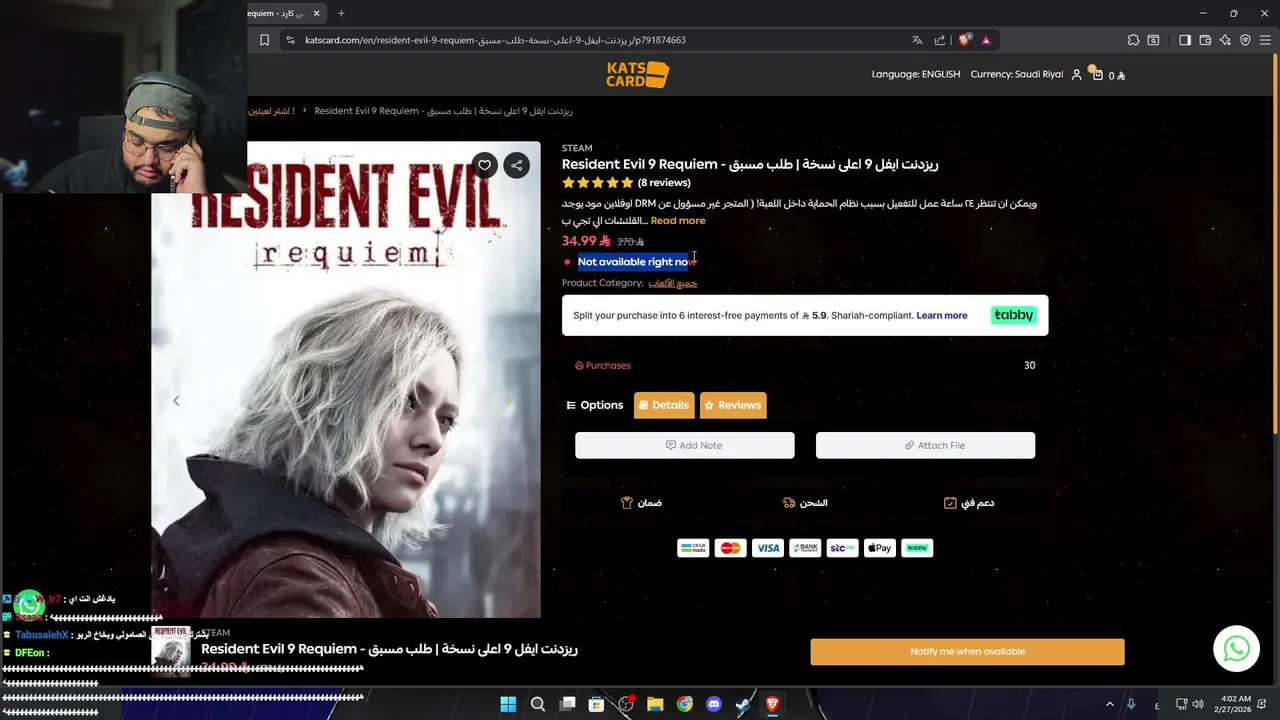
Task: Open the product category link
Action: (673, 283)
